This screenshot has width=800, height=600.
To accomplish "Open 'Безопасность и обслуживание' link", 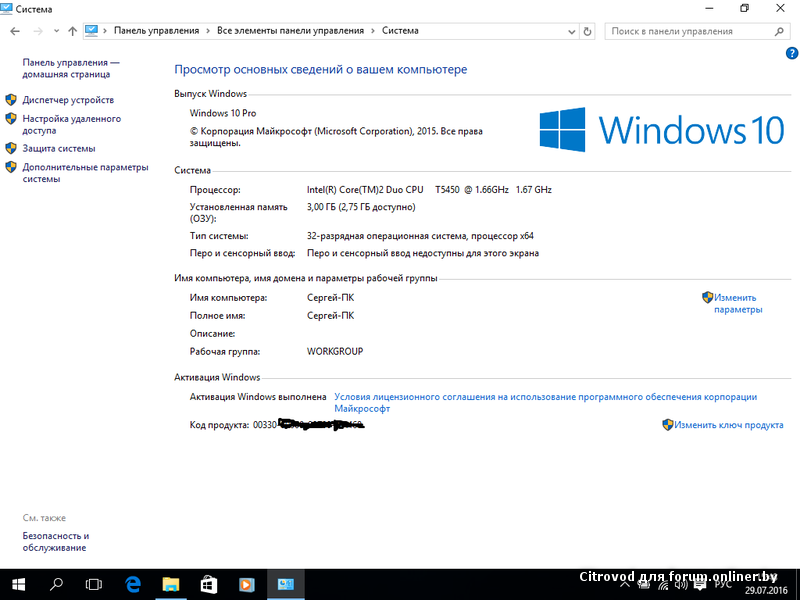I will pos(56,542).
